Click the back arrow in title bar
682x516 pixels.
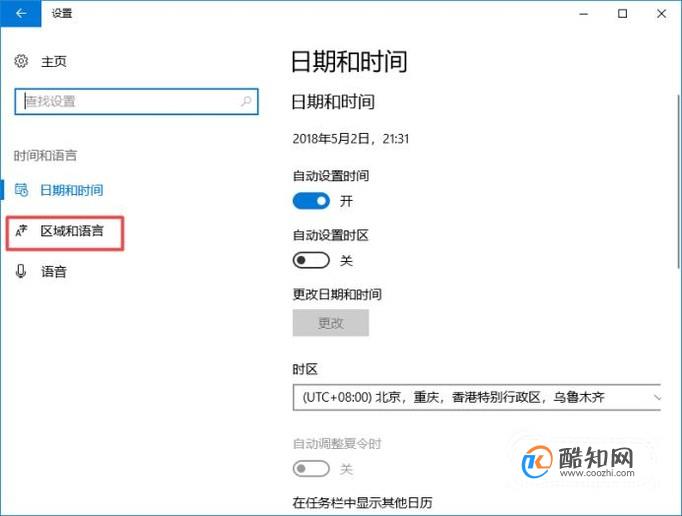click(20, 13)
